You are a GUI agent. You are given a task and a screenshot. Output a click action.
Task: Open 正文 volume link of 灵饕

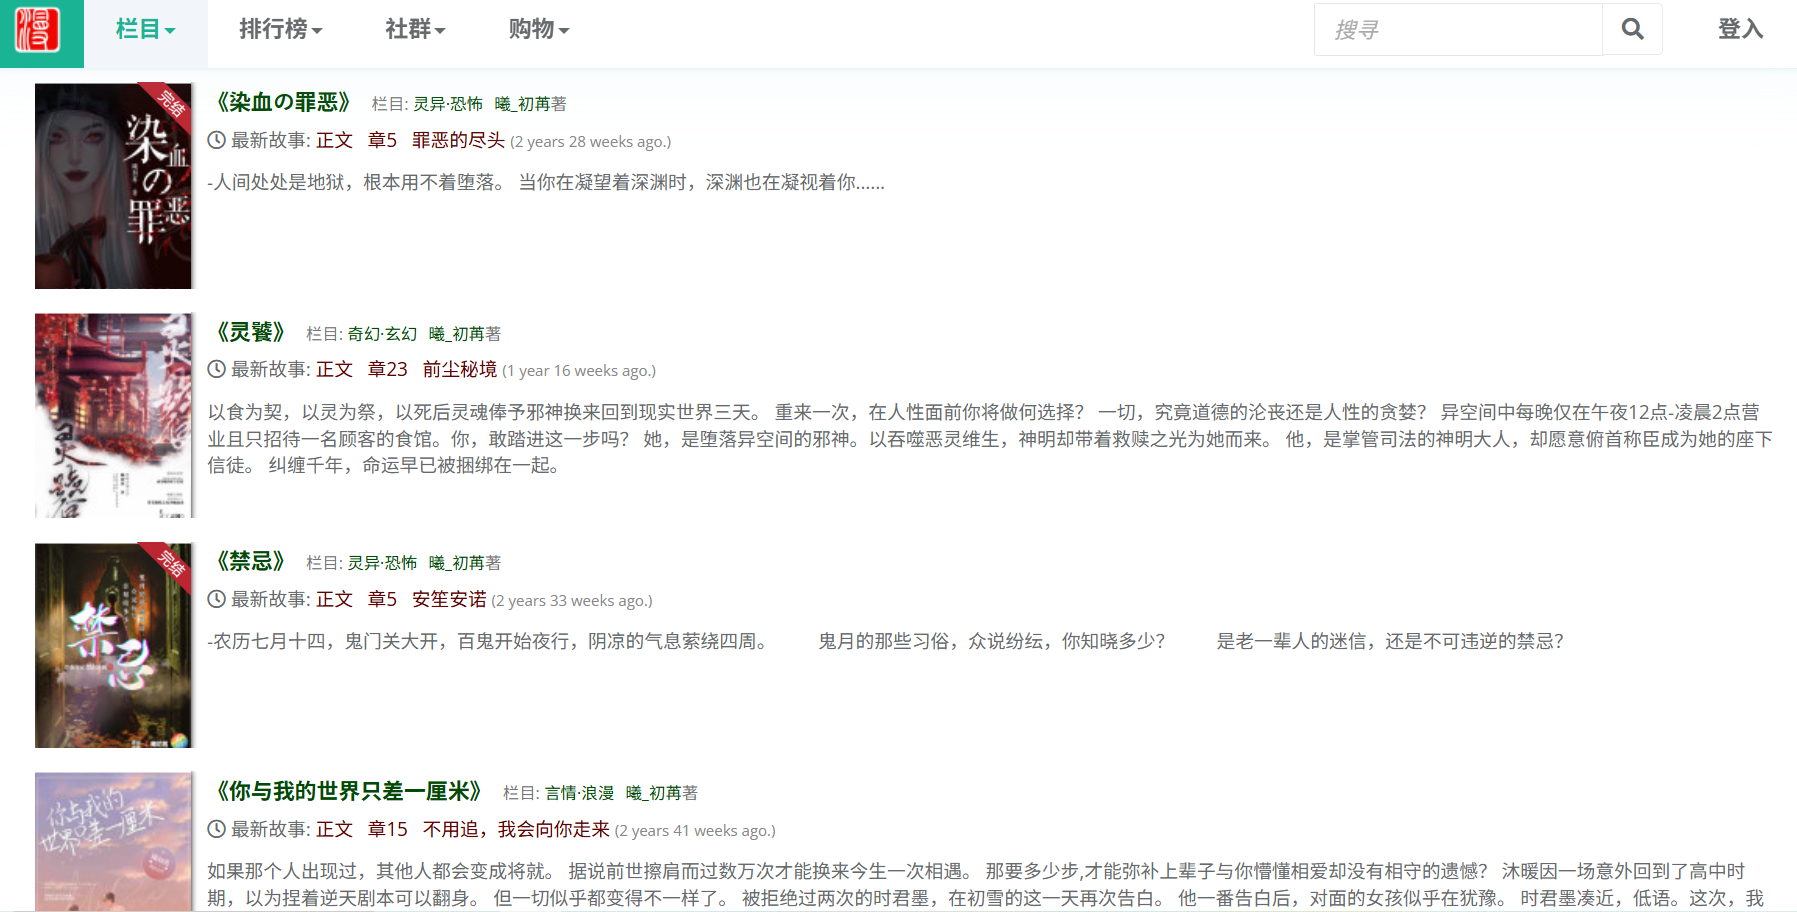334,369
